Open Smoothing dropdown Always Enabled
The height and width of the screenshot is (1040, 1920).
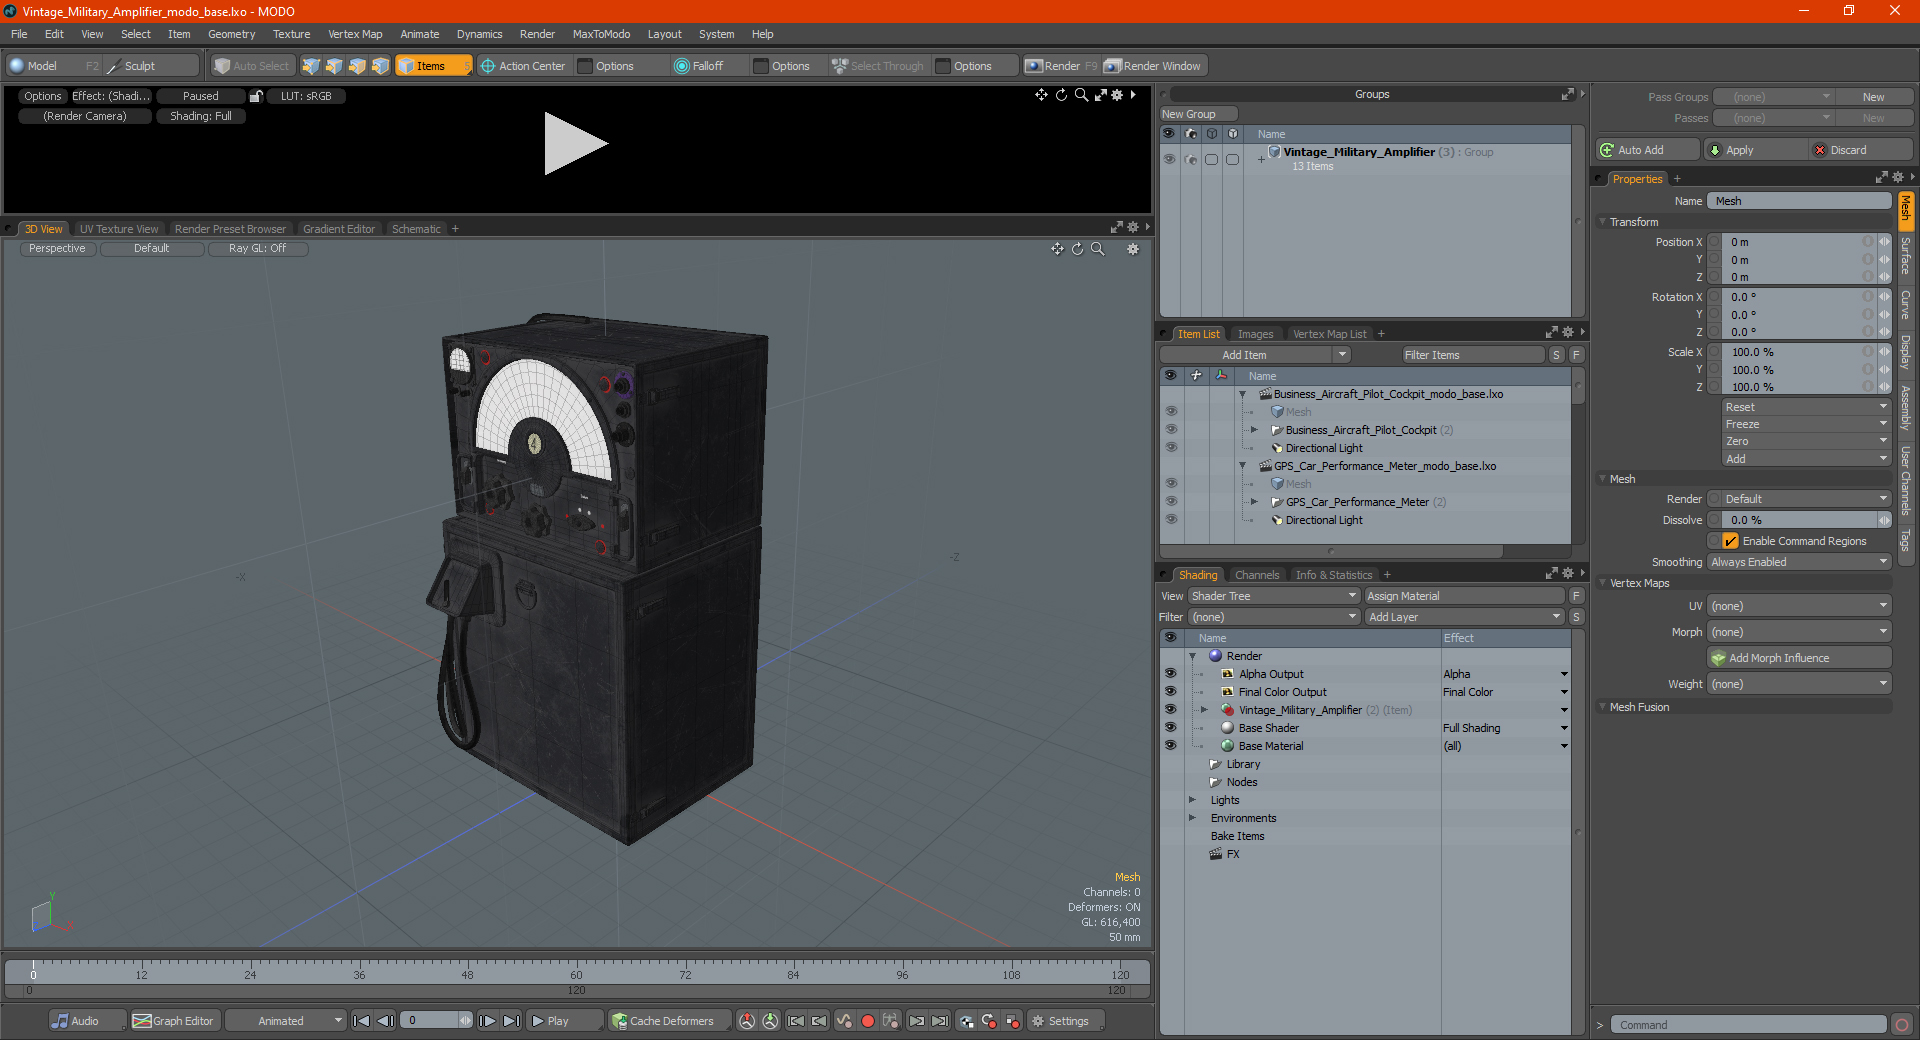(1799, 562)
